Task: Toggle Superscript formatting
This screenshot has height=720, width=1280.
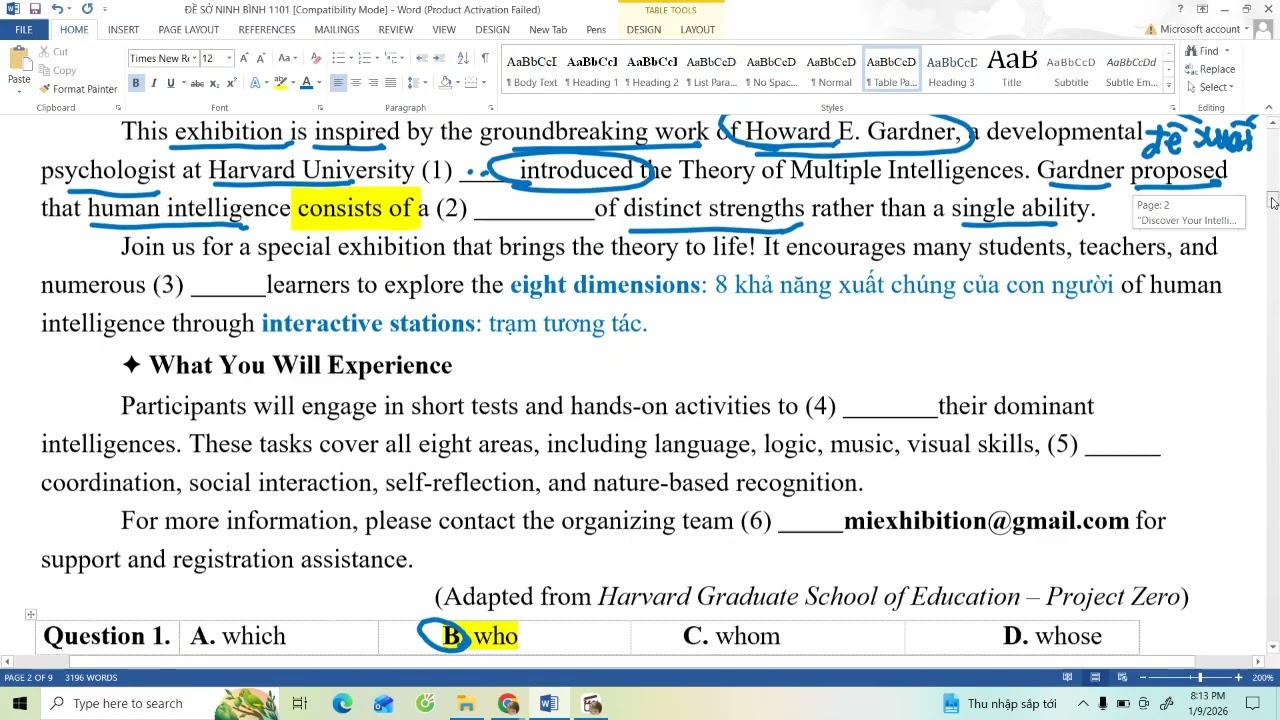Action: [232, 83]
